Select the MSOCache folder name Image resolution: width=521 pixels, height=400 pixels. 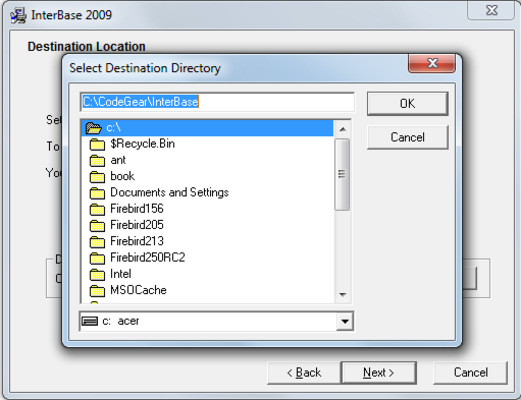138,290
